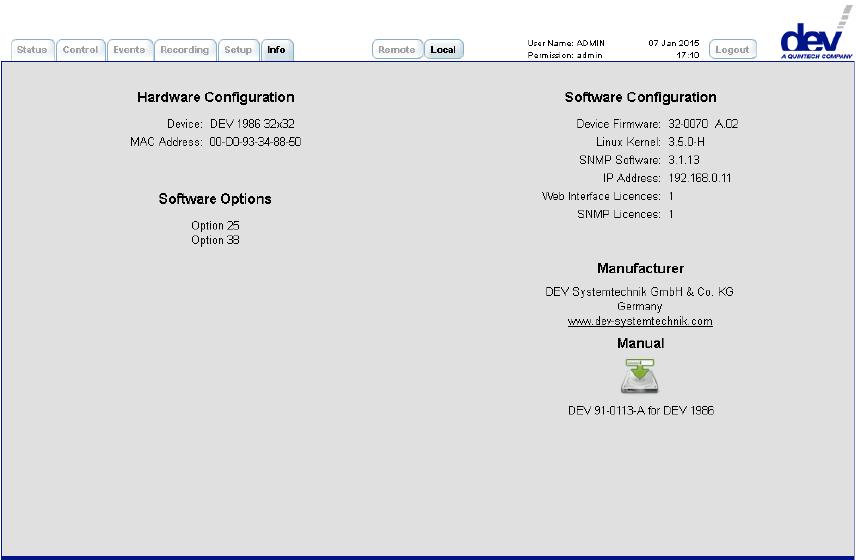Click the date 07 Jan 2015
The height and width of the screenshot is (560, 856).
(674, 43)
